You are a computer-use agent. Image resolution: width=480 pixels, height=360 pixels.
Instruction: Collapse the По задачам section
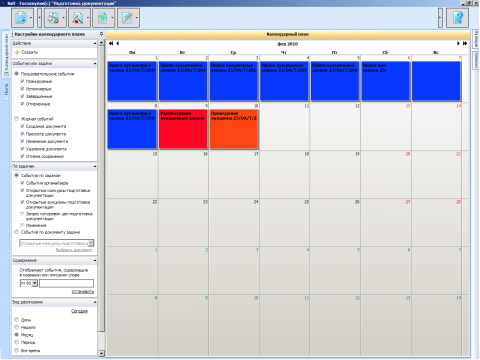tap(95, 166)
